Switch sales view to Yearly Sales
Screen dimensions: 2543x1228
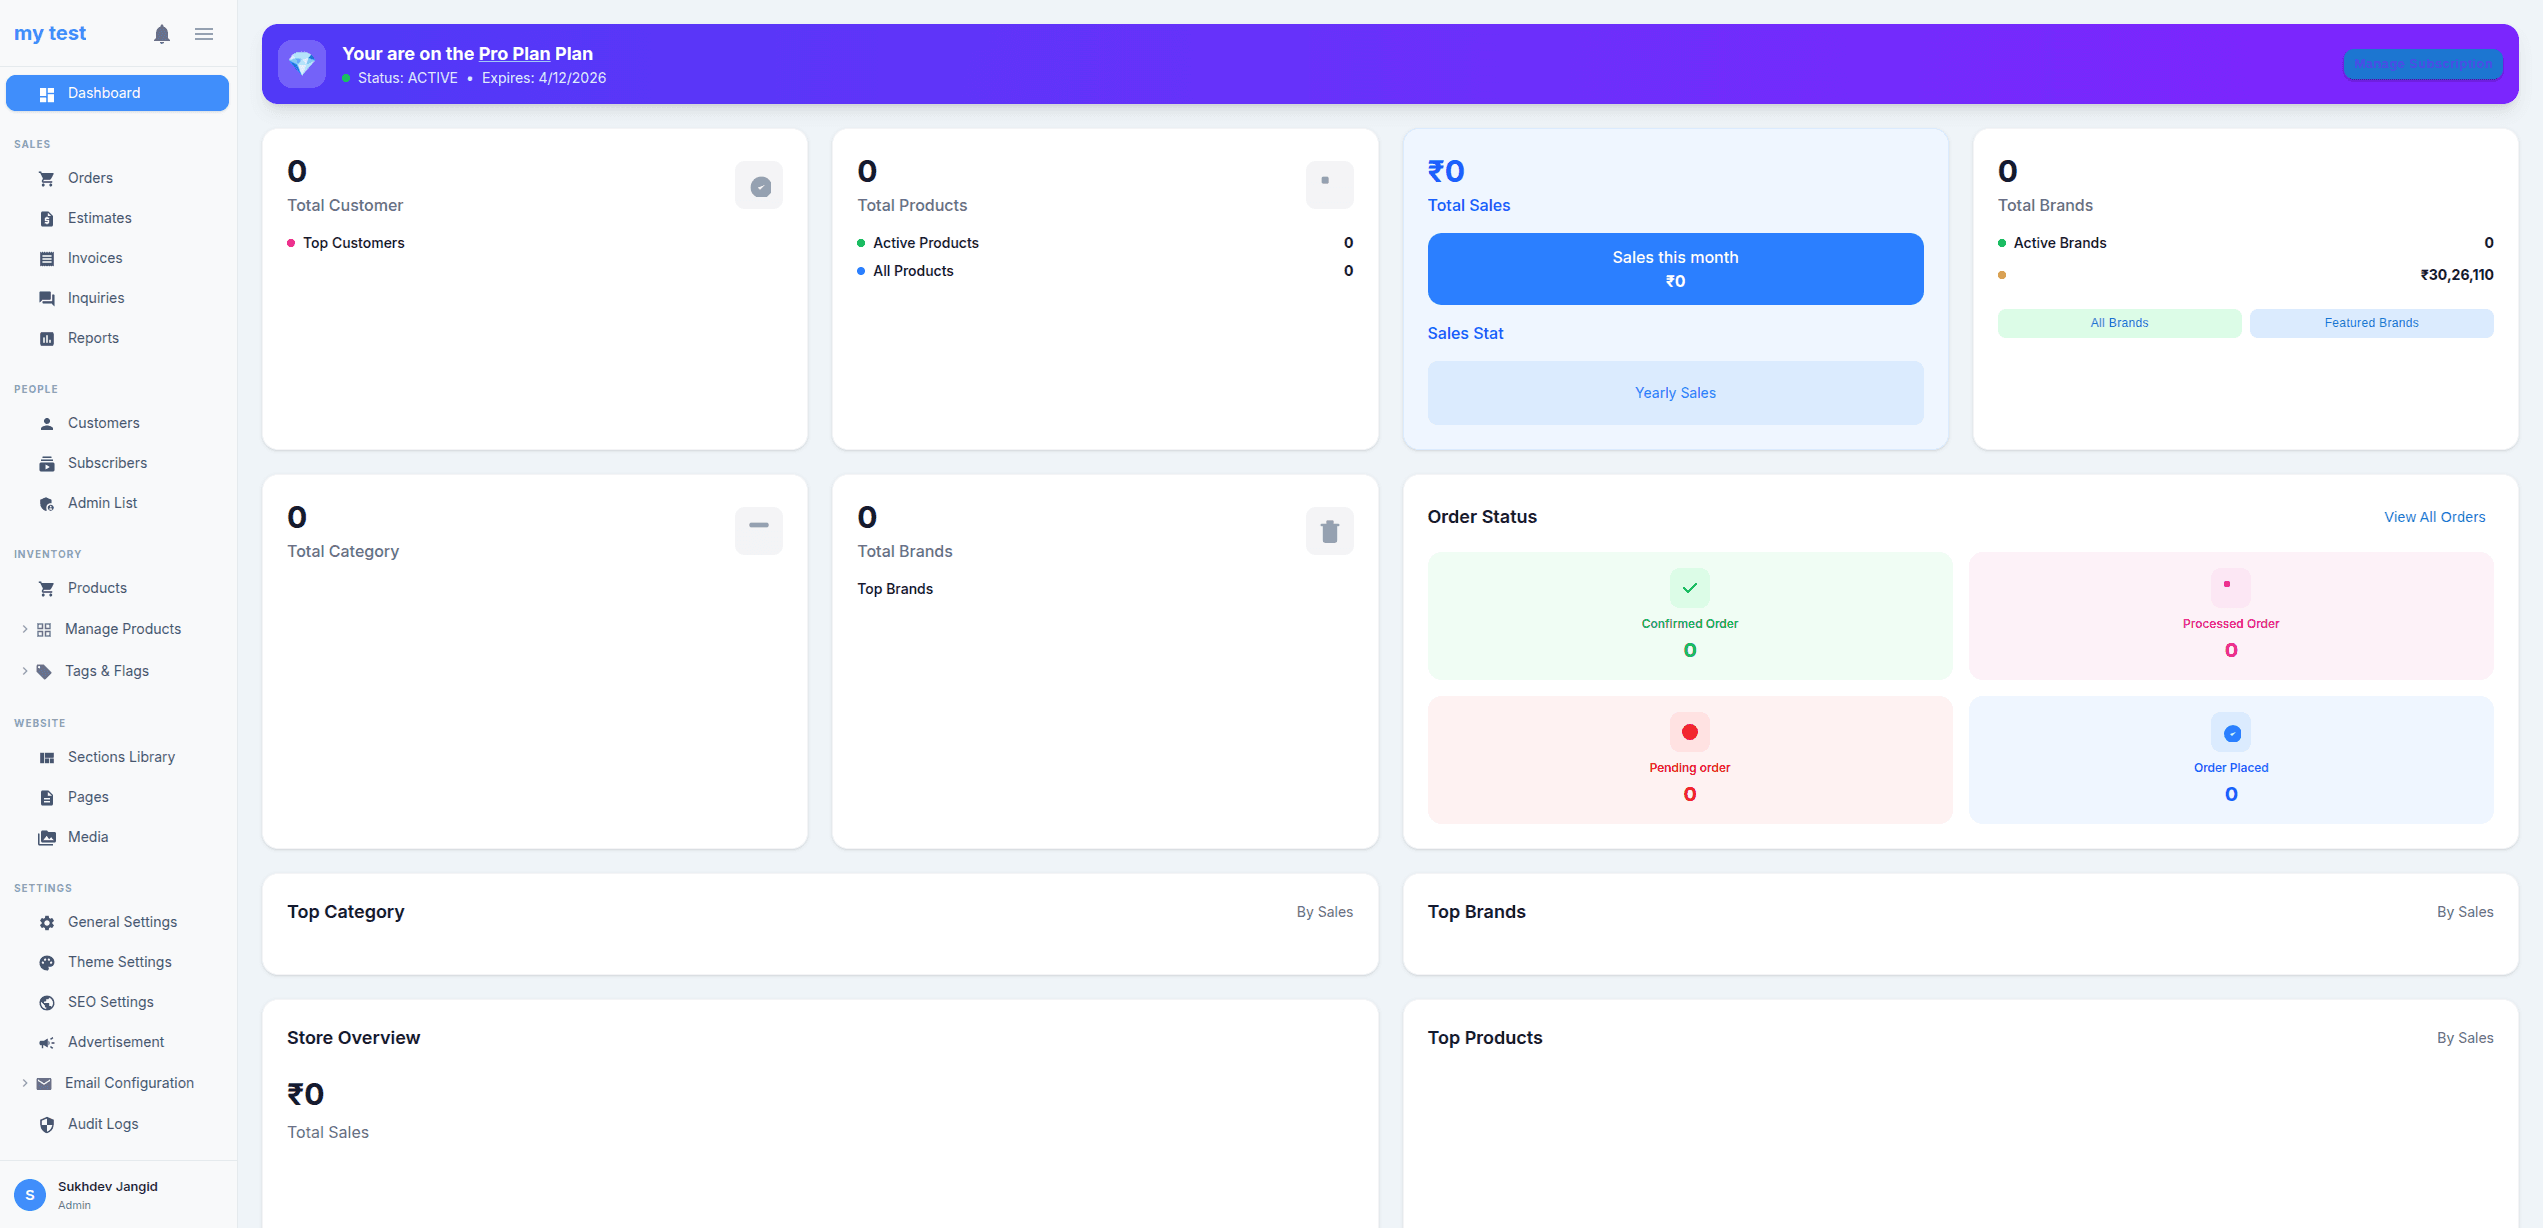[x=1674, y=392]
